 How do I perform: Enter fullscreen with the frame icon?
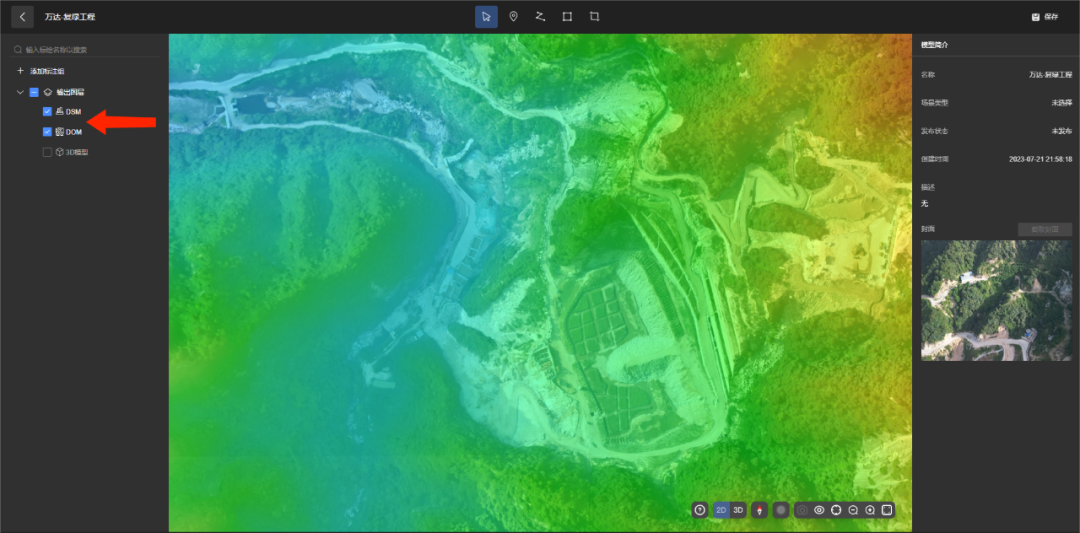tap(887, 510)
